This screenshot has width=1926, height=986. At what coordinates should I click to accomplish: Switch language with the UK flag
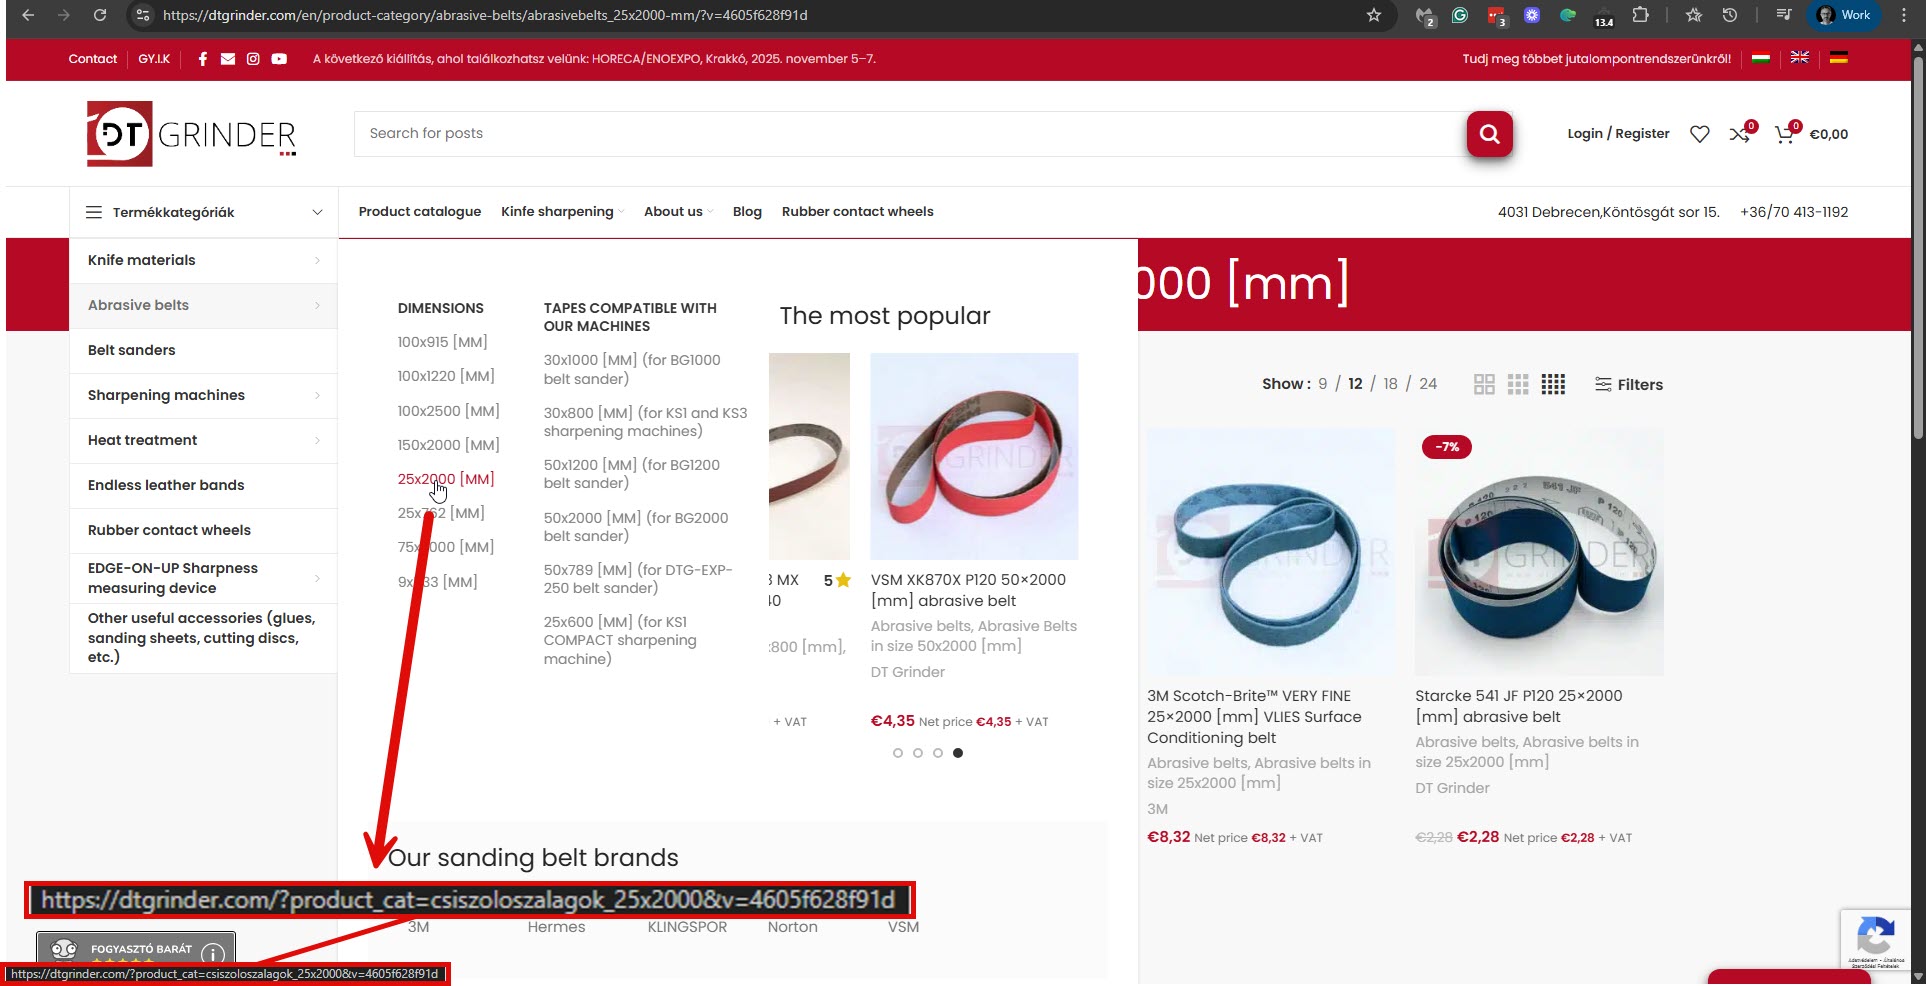pos(1799,58)
